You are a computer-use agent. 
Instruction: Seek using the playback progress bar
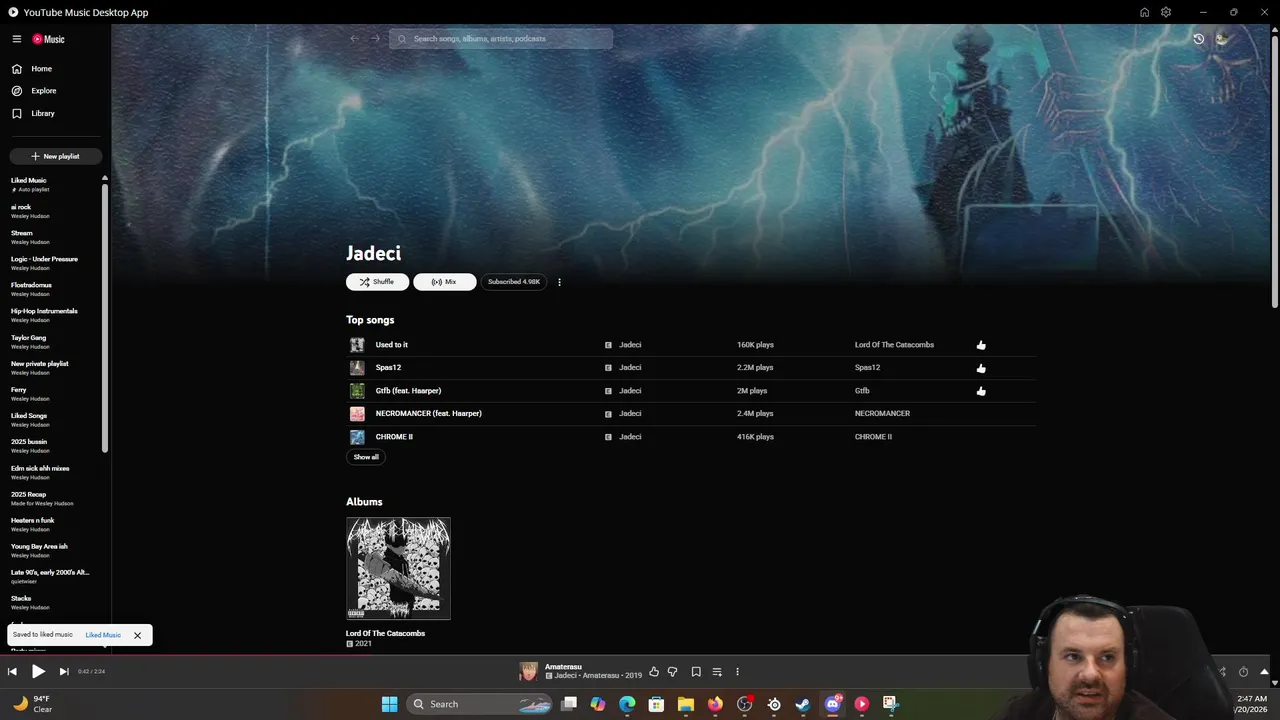click(640, 656)
